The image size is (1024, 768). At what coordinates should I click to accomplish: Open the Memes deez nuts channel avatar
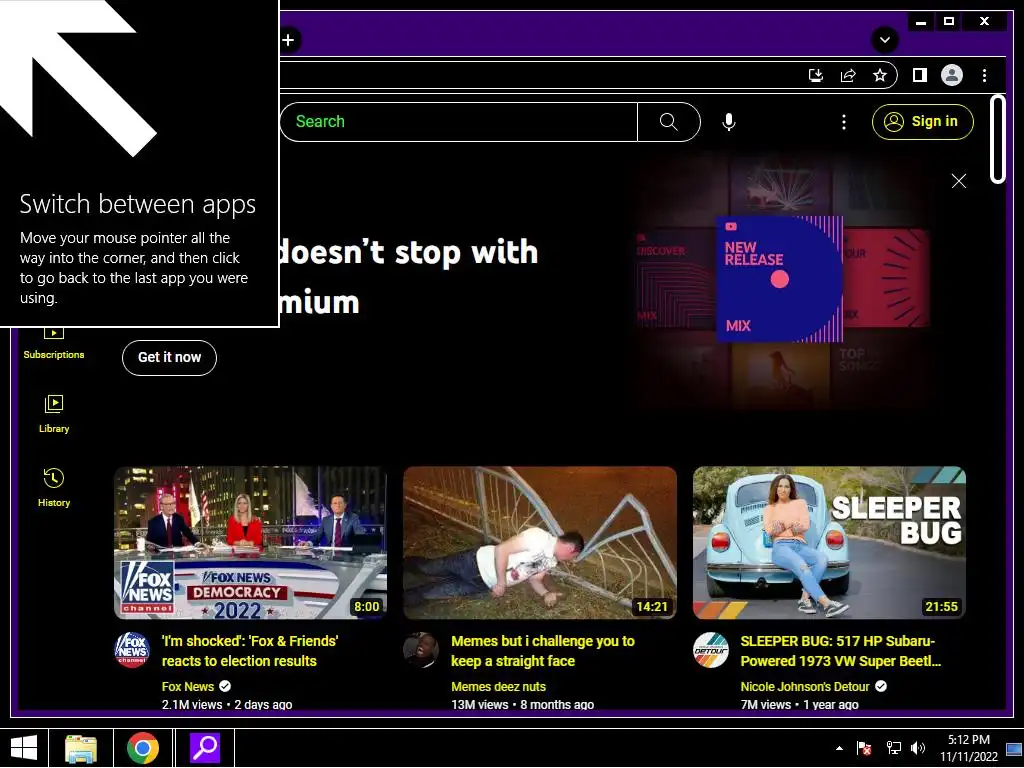pos(421,650)
